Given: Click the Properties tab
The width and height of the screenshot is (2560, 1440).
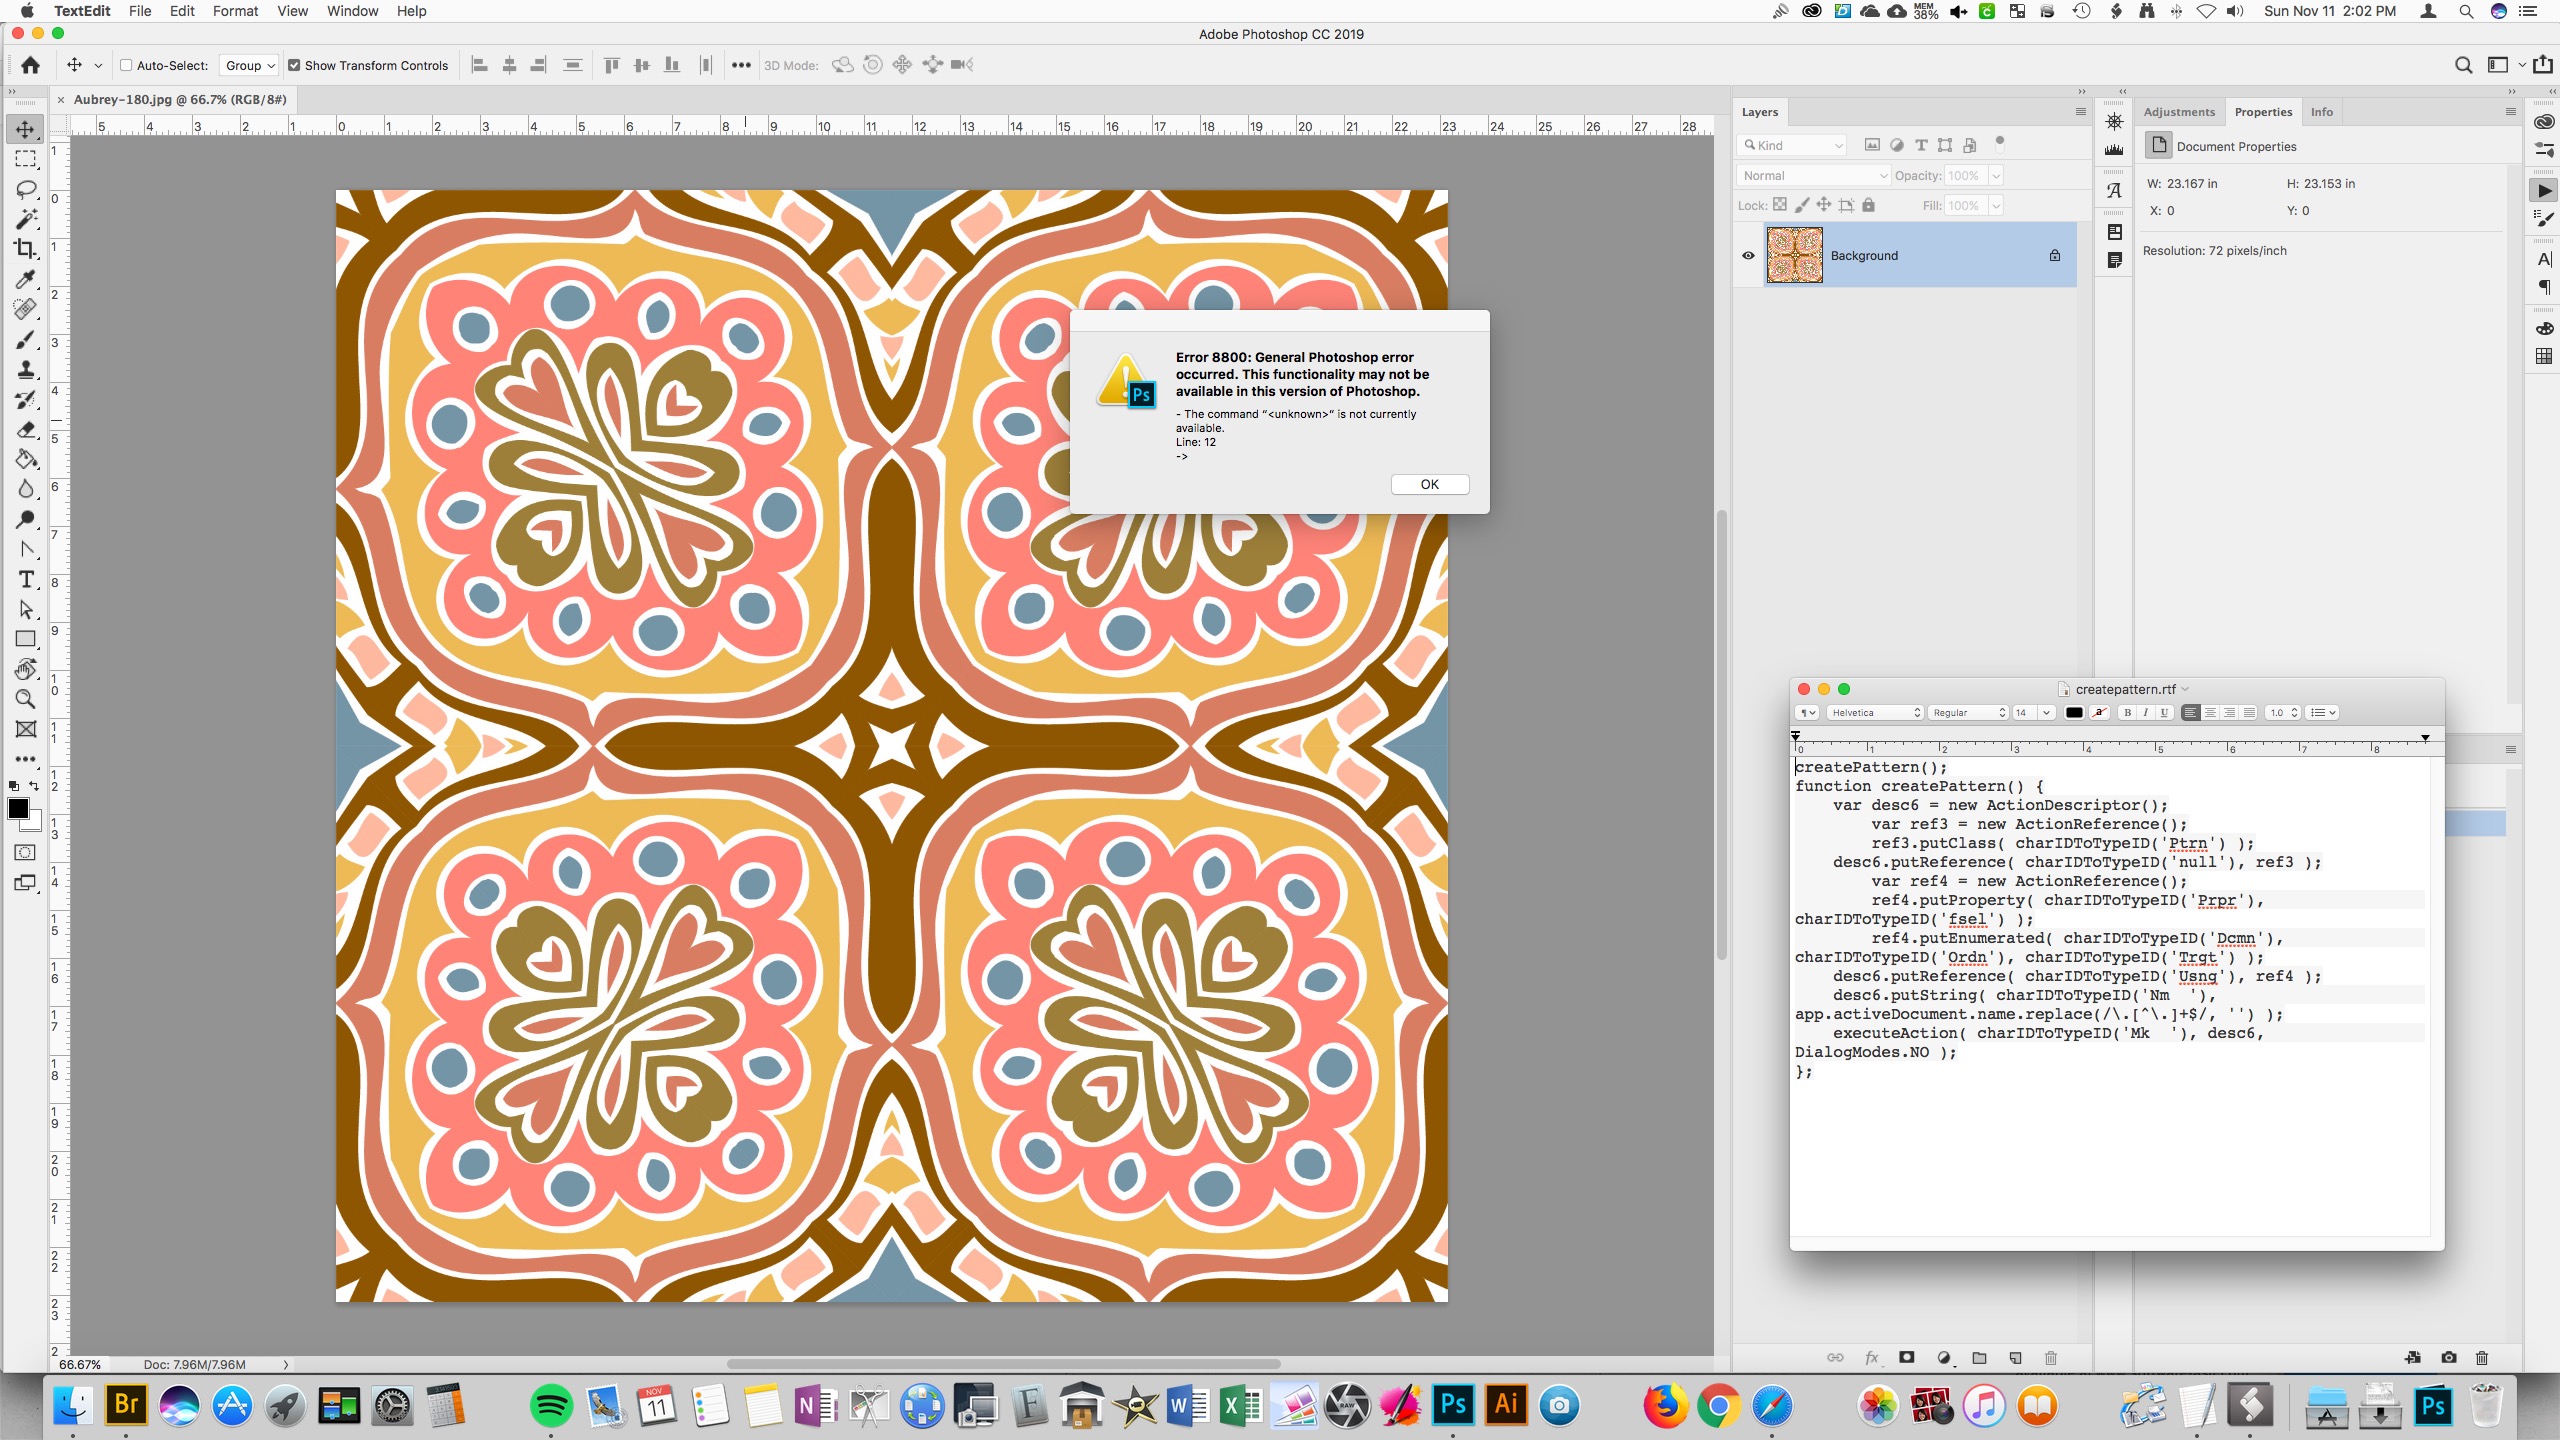Looking at the screenshot, I should (2259, 111).
